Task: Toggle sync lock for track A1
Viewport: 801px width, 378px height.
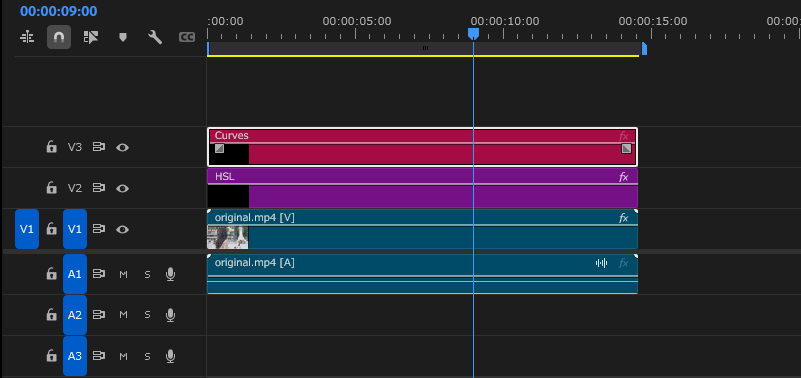Action: coord(99,274)
